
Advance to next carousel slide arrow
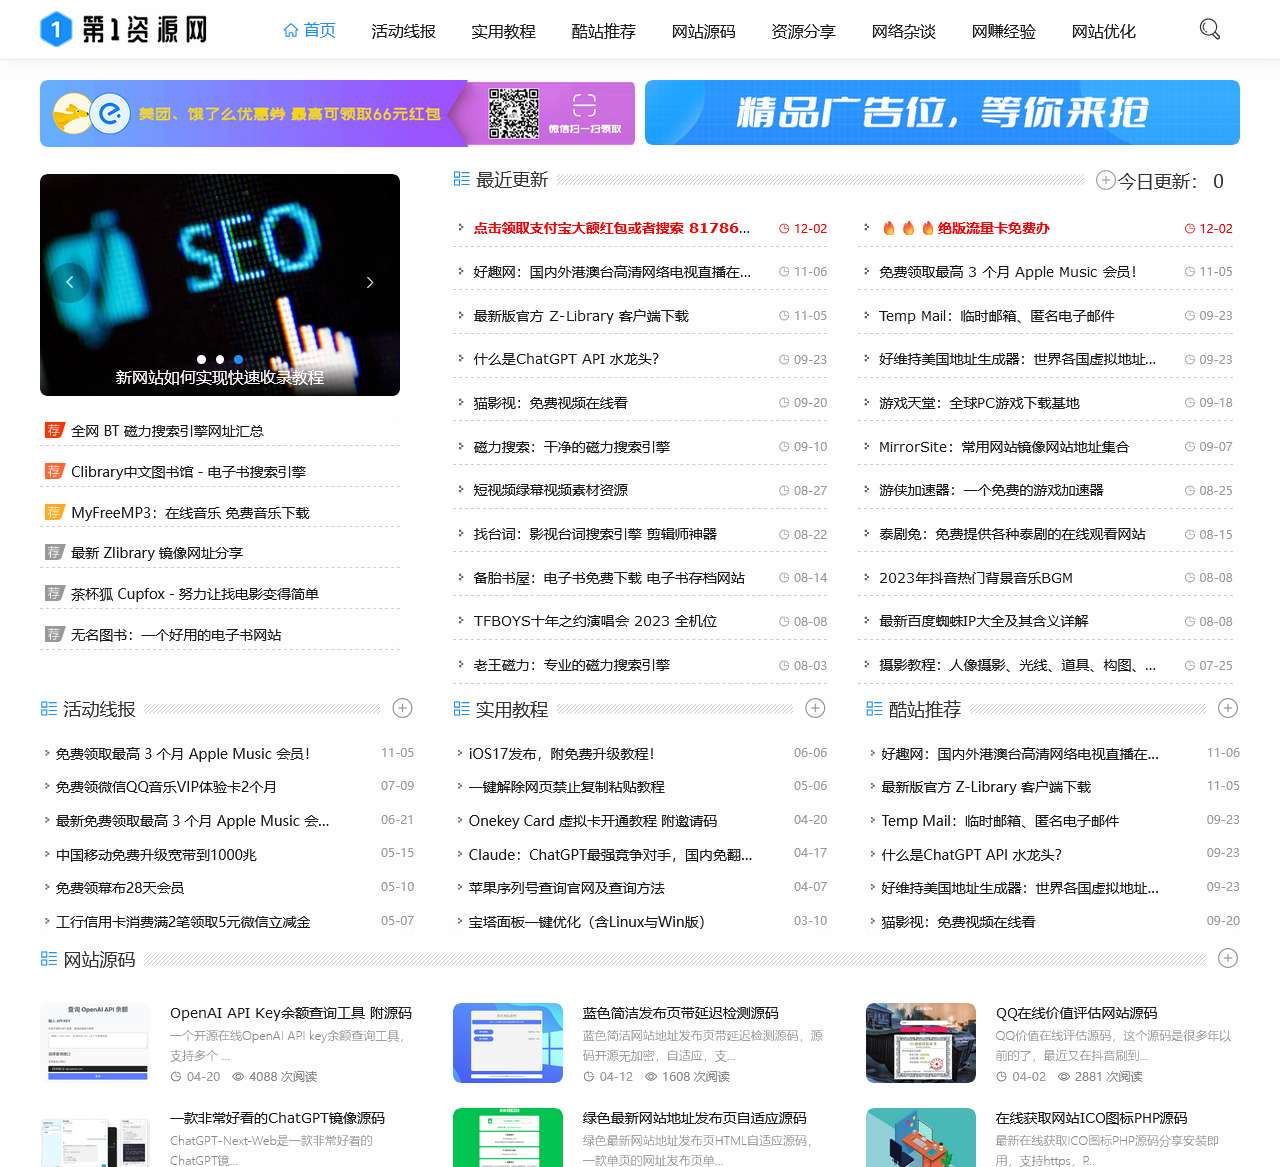(370, 282)
